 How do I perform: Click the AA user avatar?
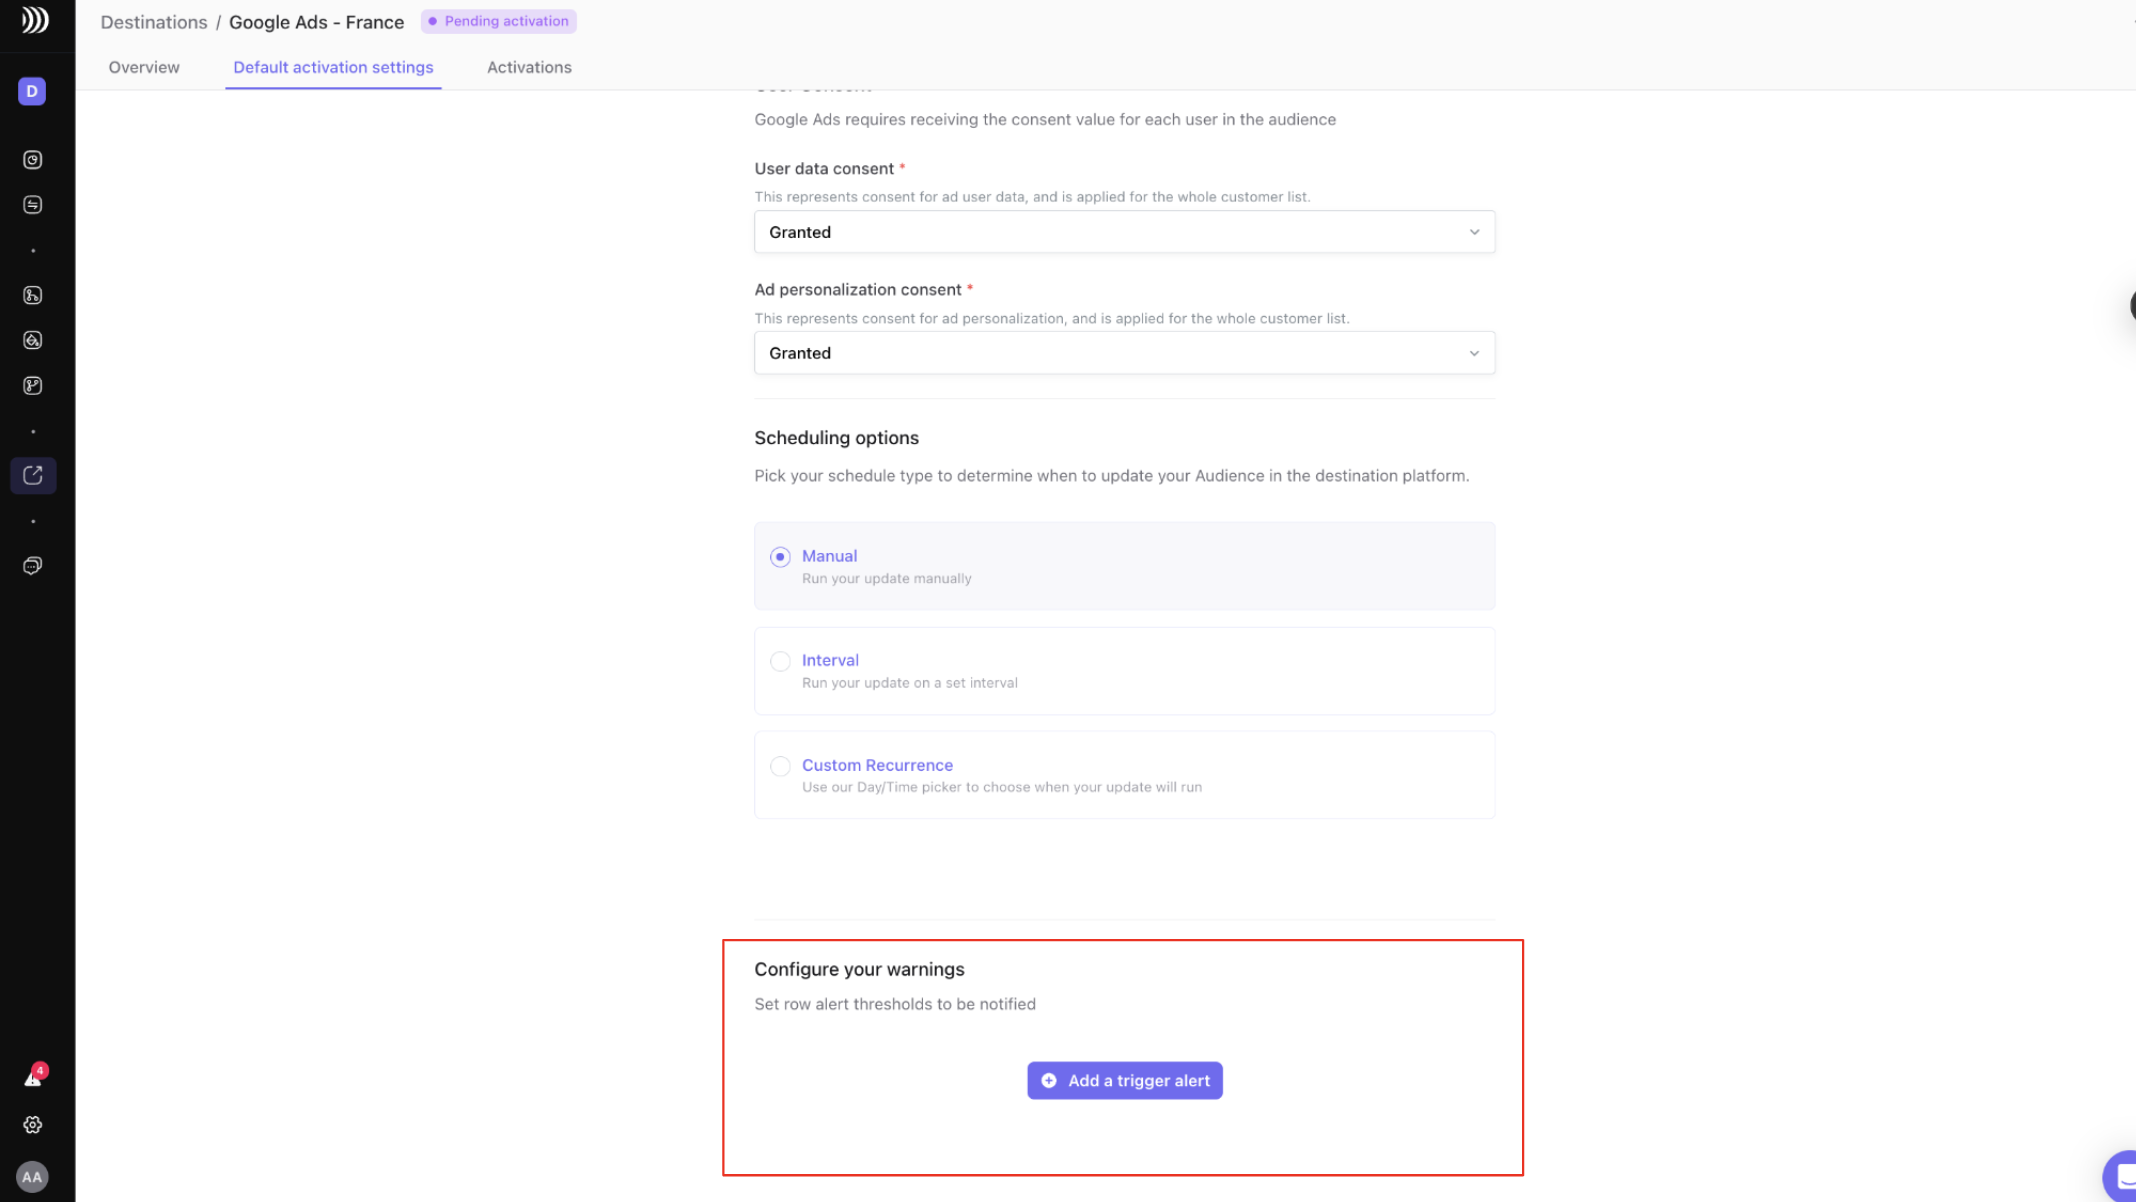[x=33, y=1177]
